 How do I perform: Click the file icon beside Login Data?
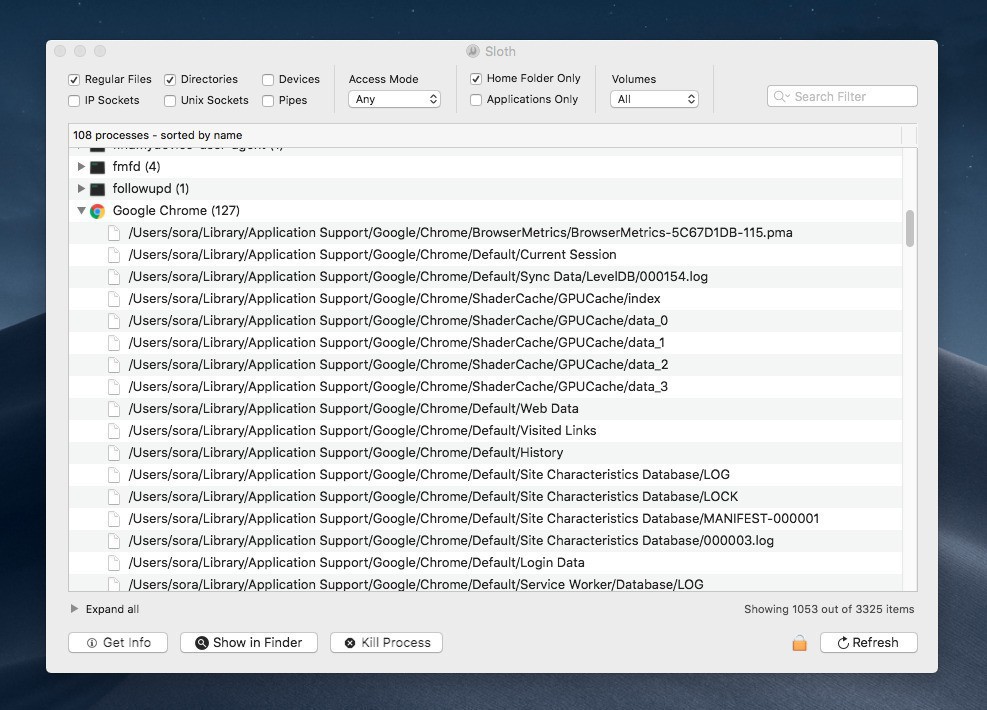point(114,563)
